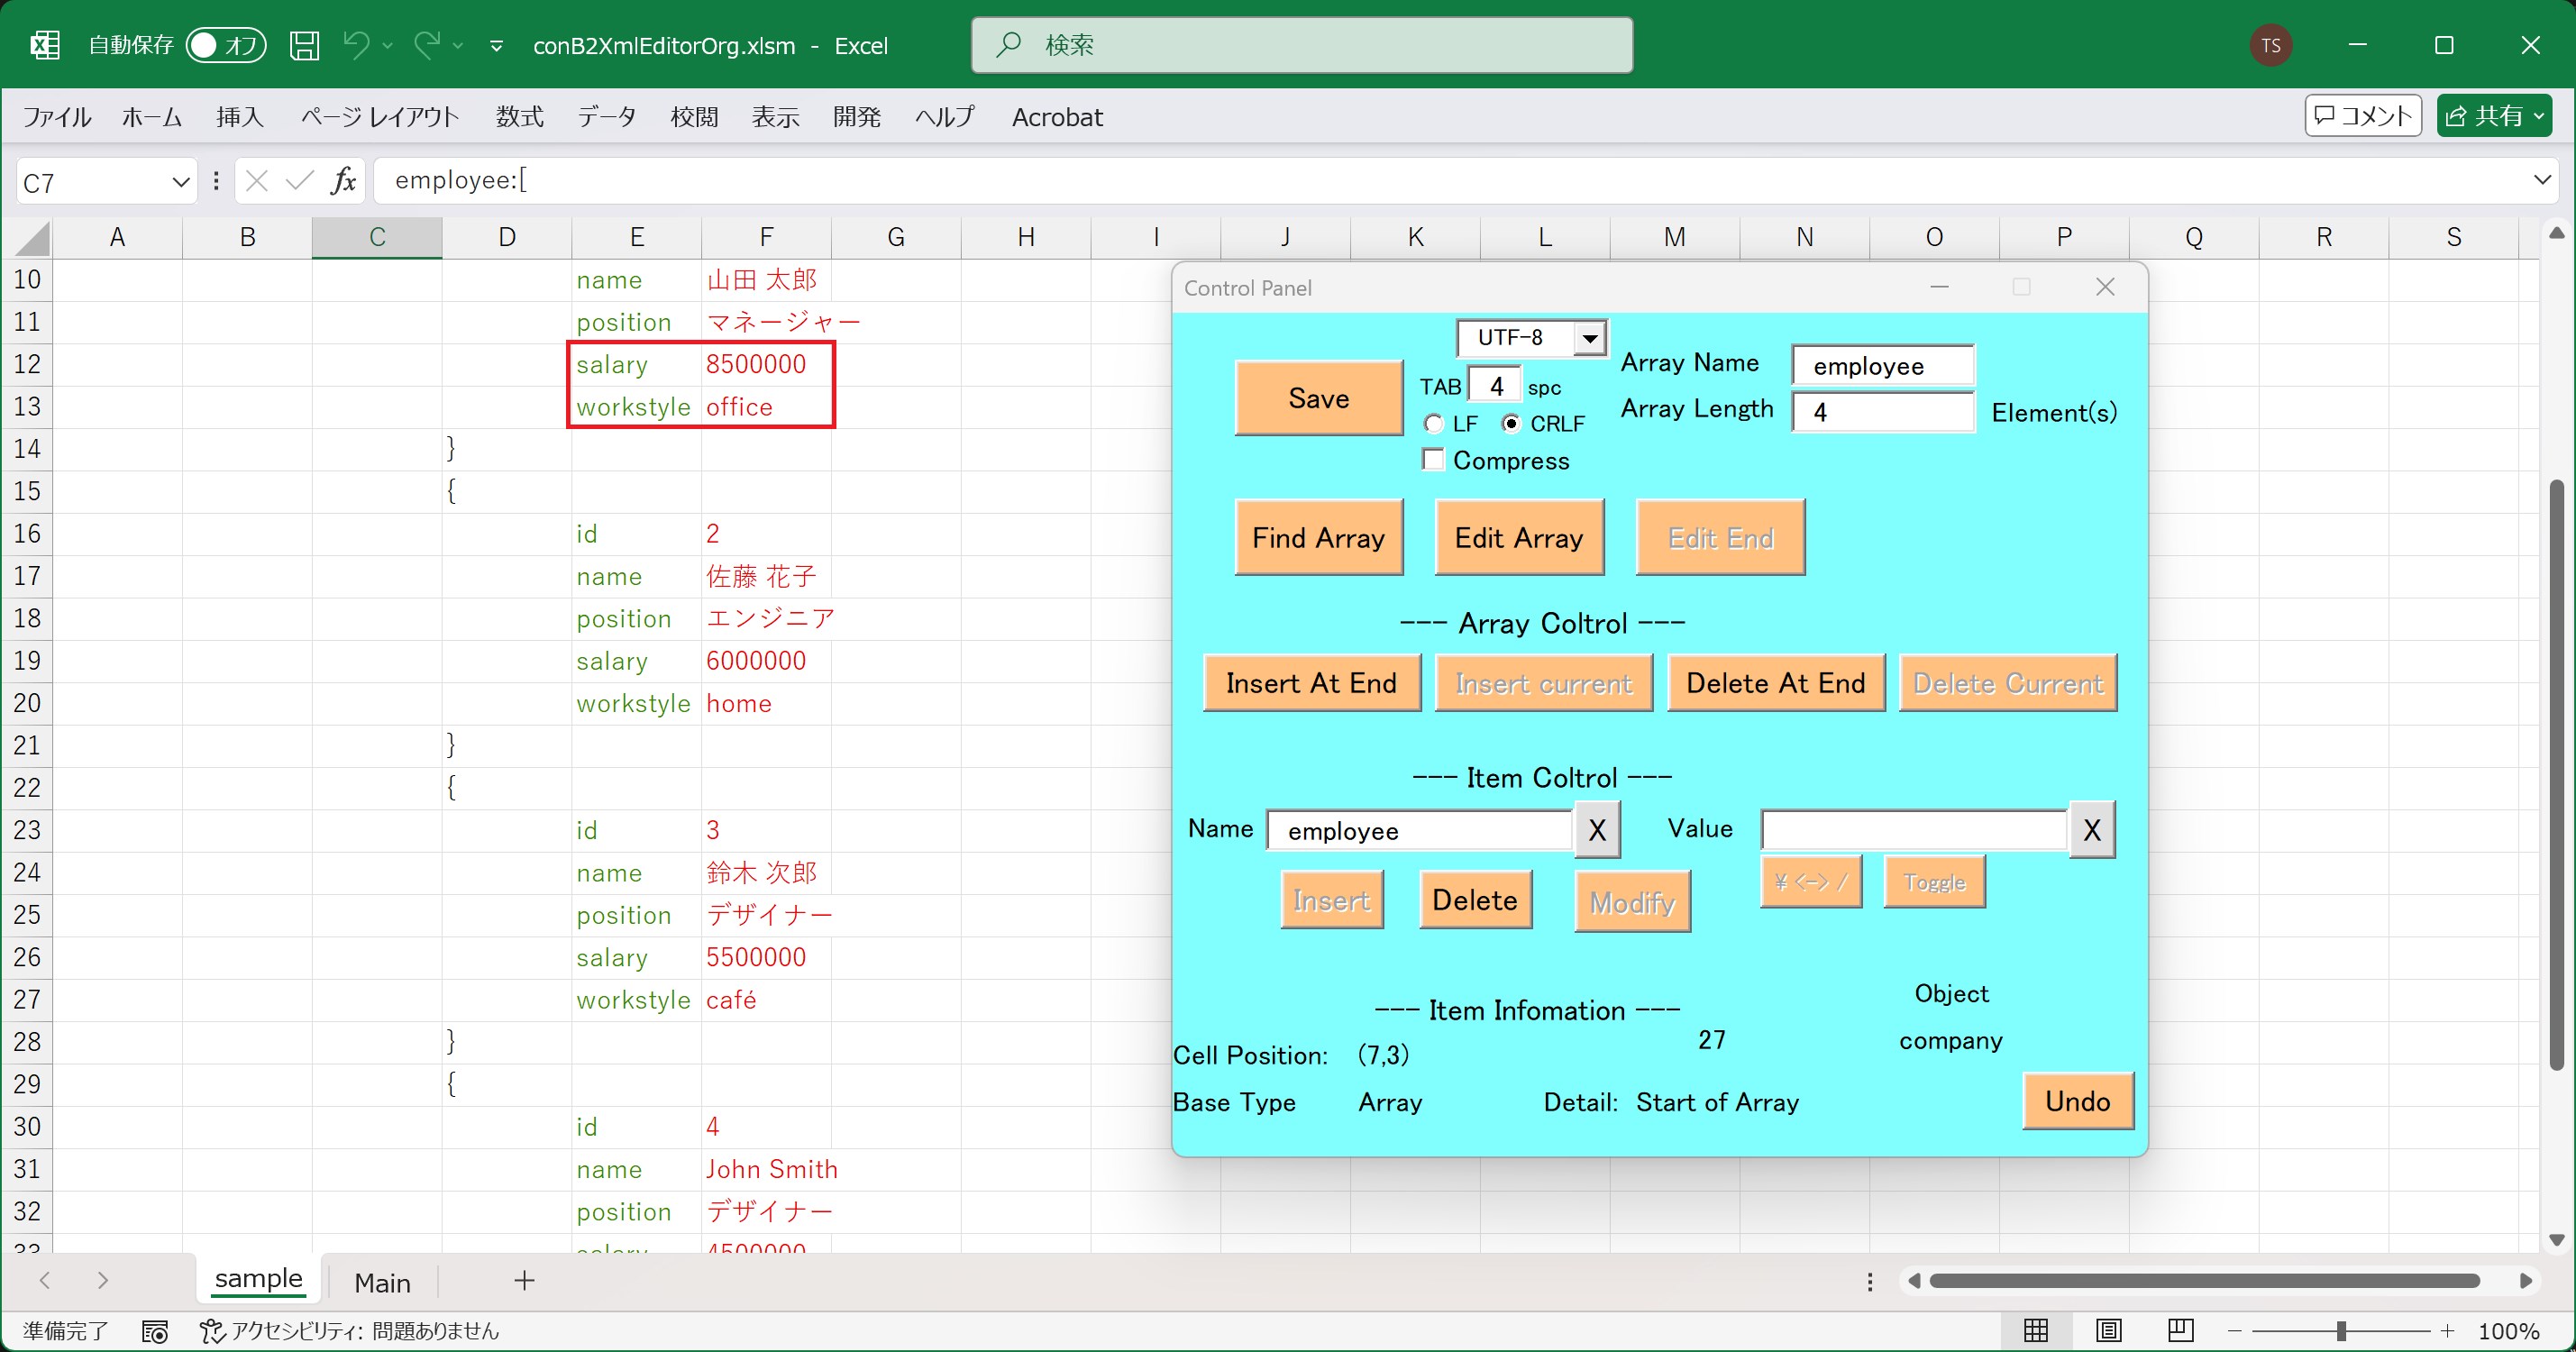The width and height of the screenshot is (2576, 1352).
Task: Click the Array Name text field
Action: [1882, 366]
